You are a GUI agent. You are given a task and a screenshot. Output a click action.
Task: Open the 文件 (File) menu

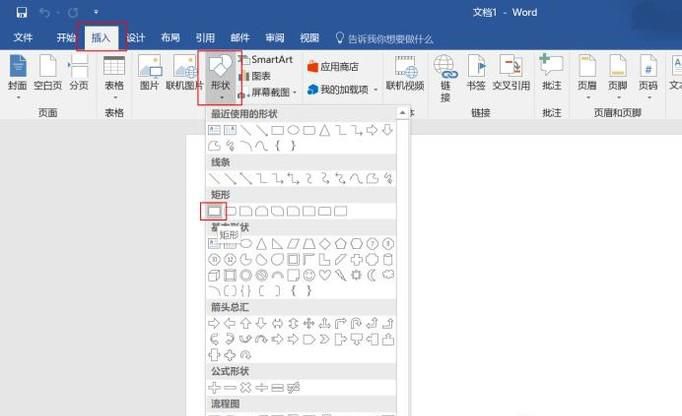pos(23,38)
